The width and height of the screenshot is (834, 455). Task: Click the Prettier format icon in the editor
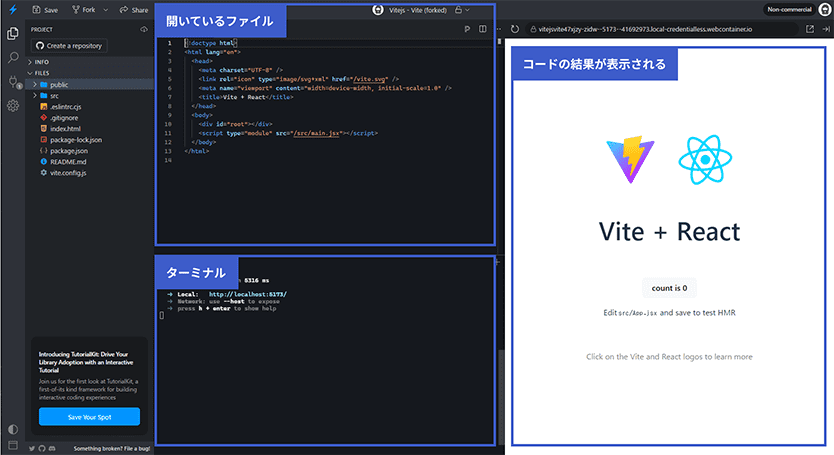point(467,29)
